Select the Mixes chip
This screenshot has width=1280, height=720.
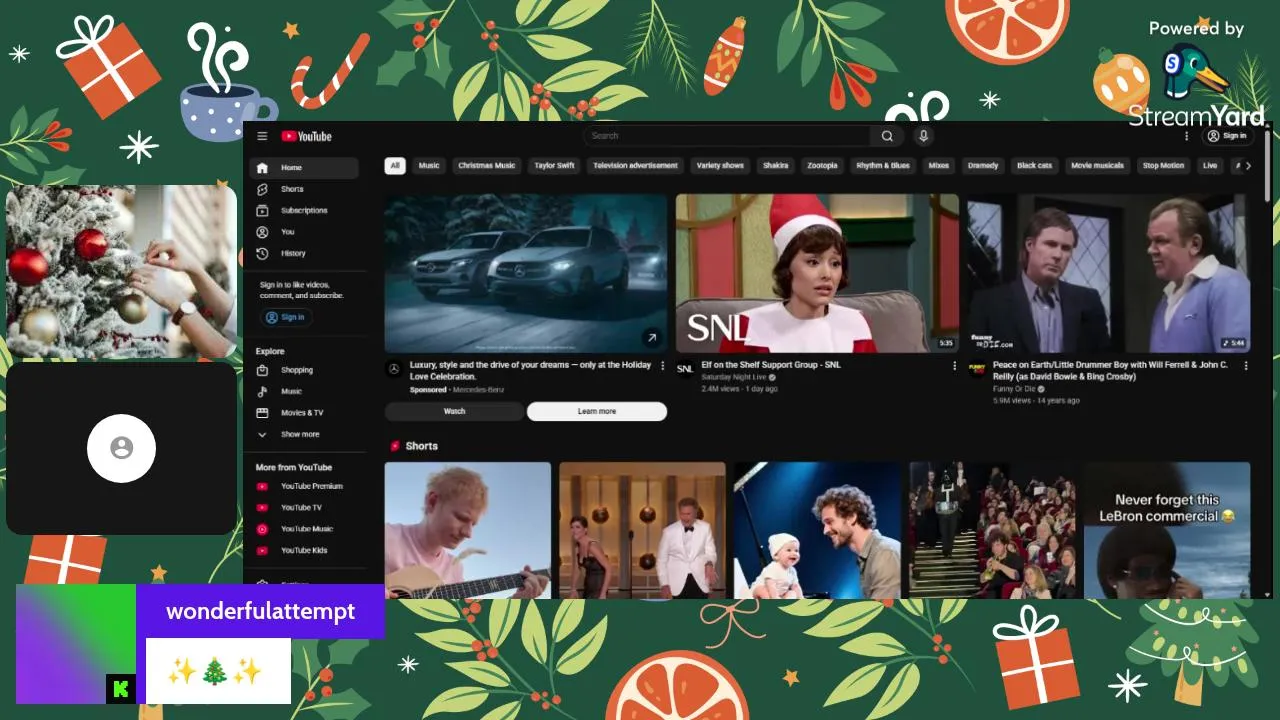[939, 165]
